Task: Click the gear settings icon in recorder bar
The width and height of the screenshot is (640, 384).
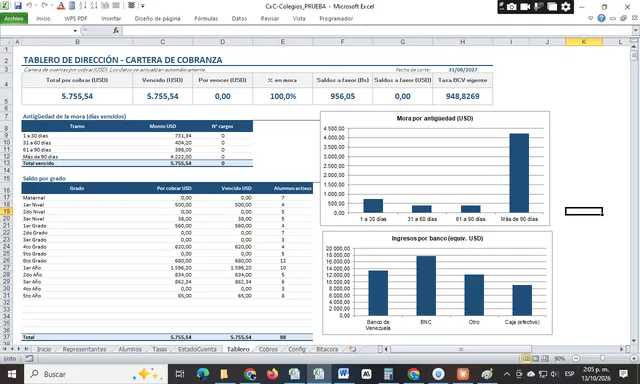Action: pyautogui.click(x=566, y=7)
